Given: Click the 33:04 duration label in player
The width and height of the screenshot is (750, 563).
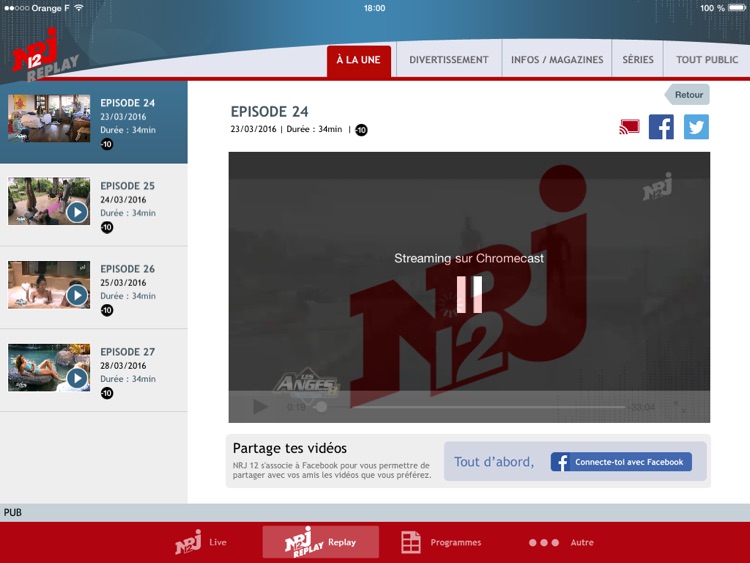Looking at the screenshot, I should [642, 407].
